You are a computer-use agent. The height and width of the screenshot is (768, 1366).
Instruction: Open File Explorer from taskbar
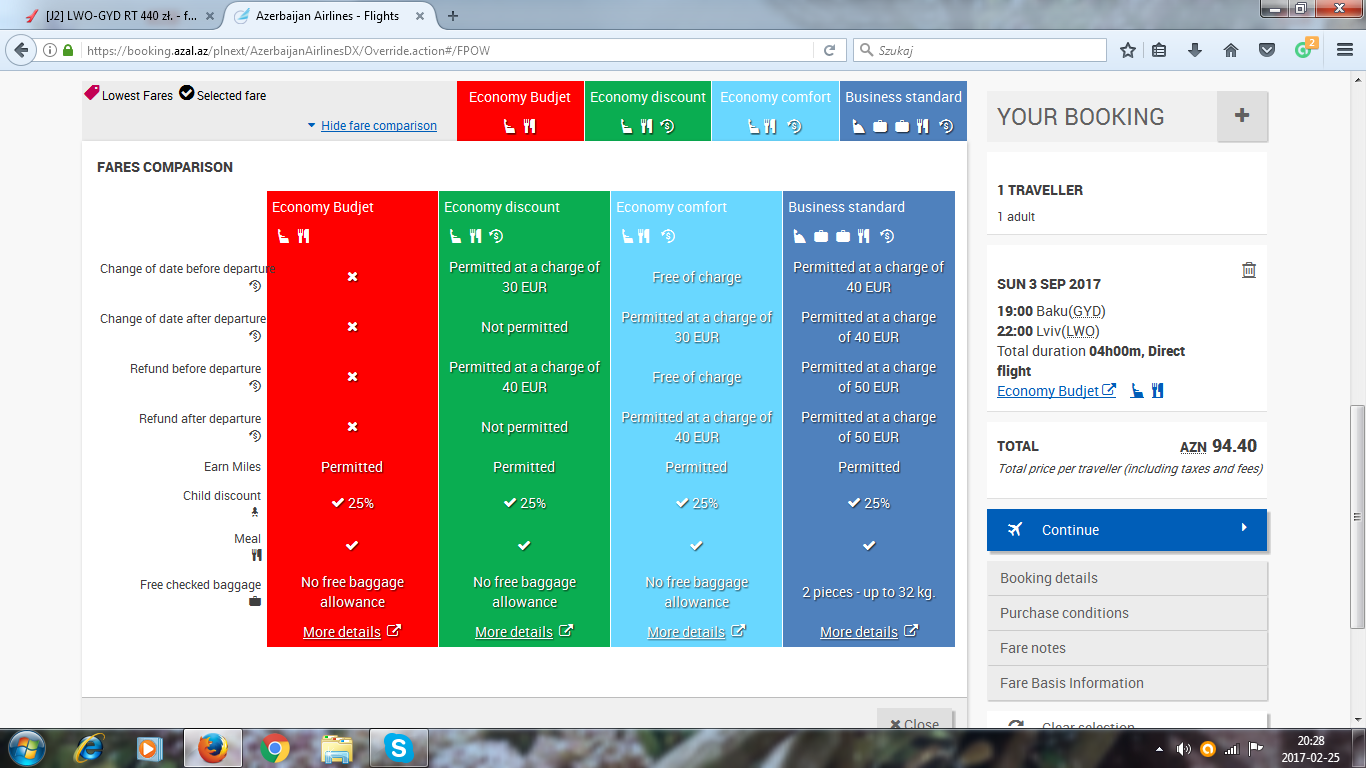tap(337, 748)
